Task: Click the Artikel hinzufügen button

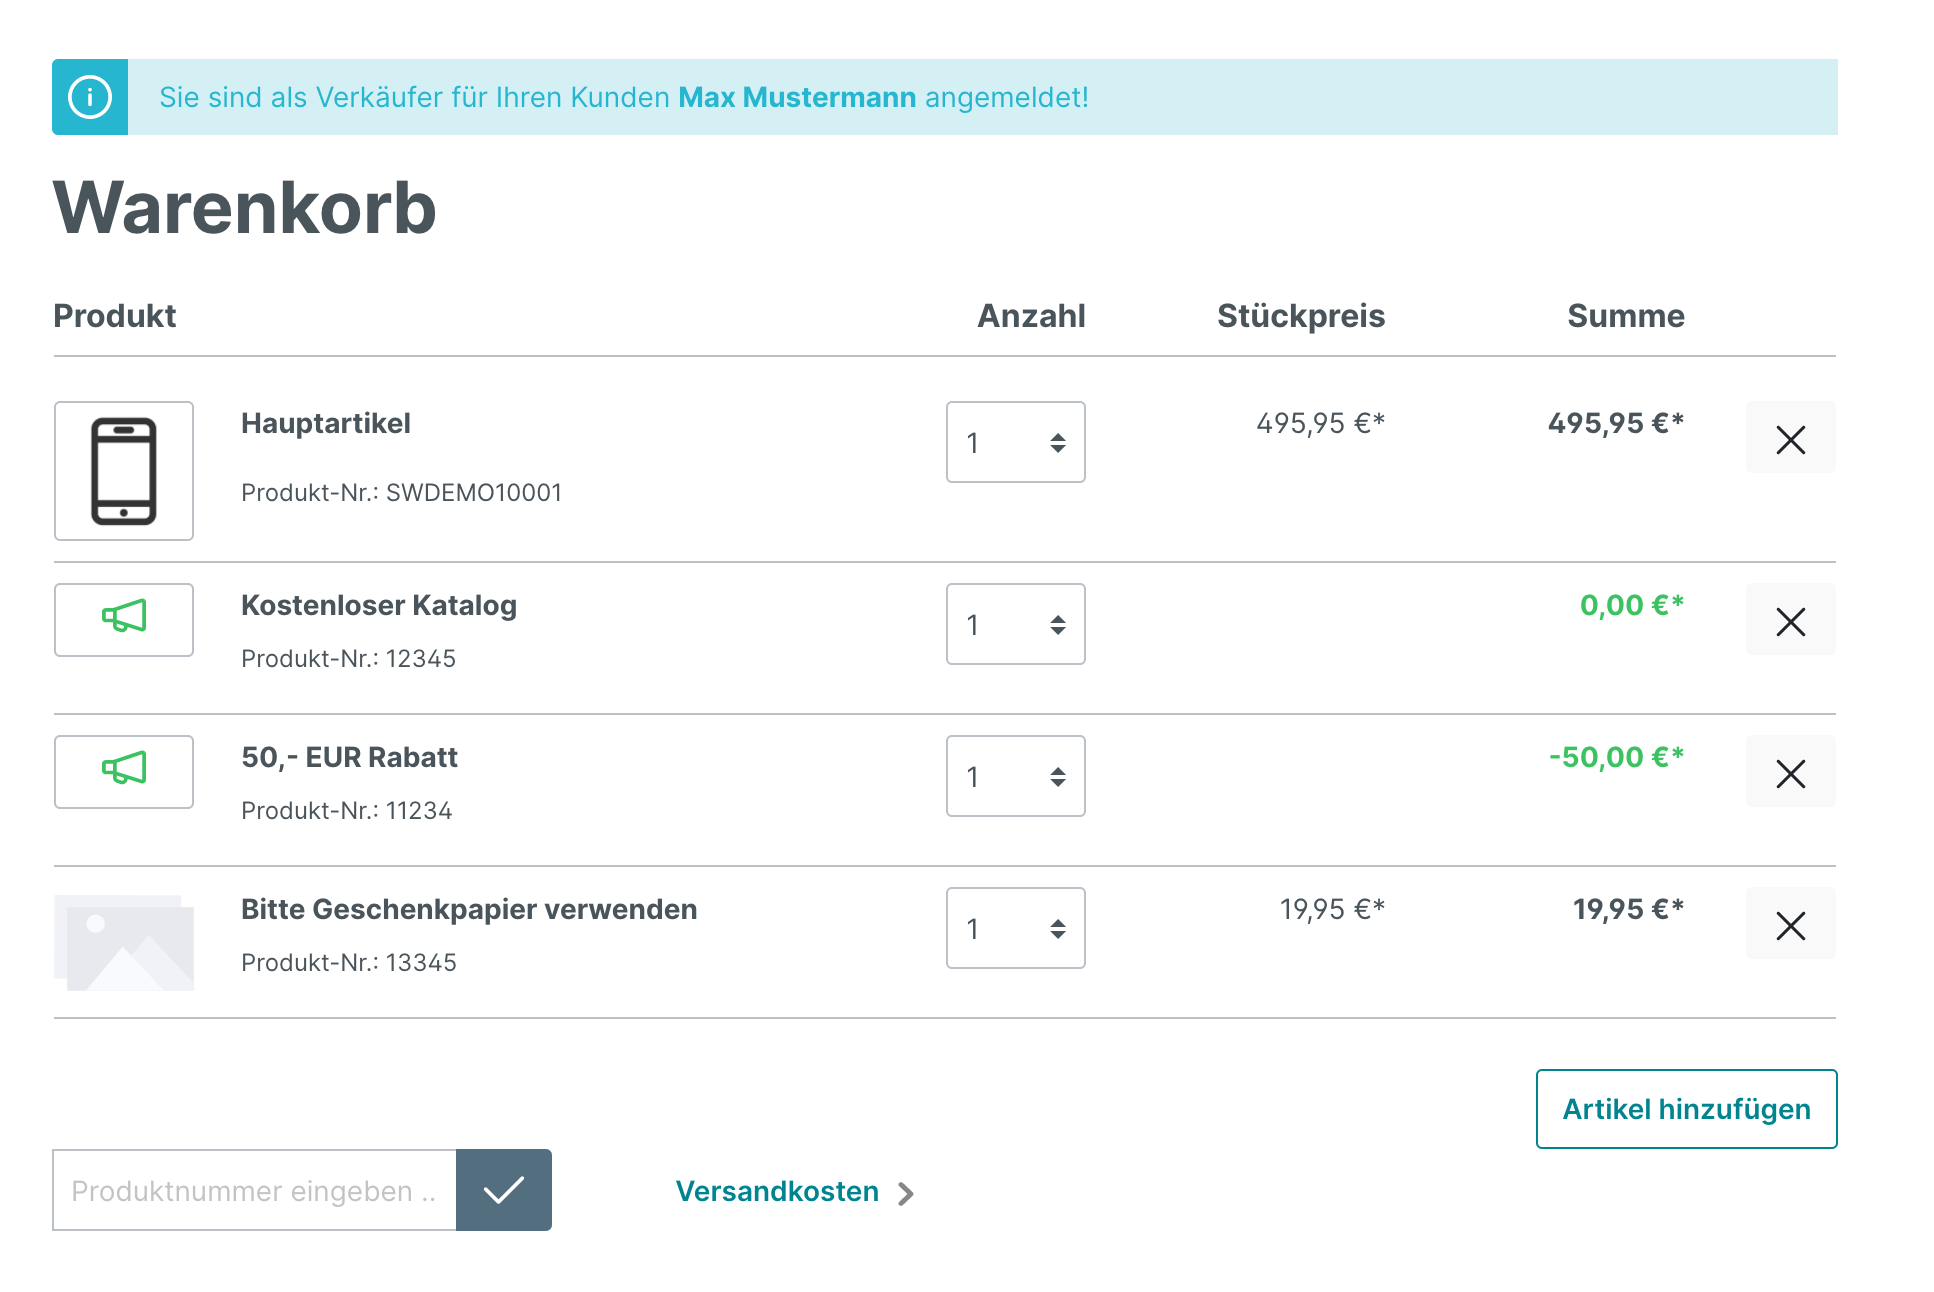Action: pos(1686,1109)
